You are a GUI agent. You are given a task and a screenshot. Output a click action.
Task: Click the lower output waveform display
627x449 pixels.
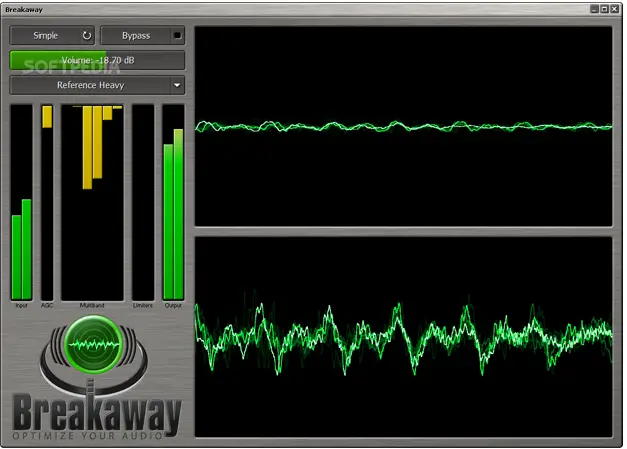click(x=403, y=337)
